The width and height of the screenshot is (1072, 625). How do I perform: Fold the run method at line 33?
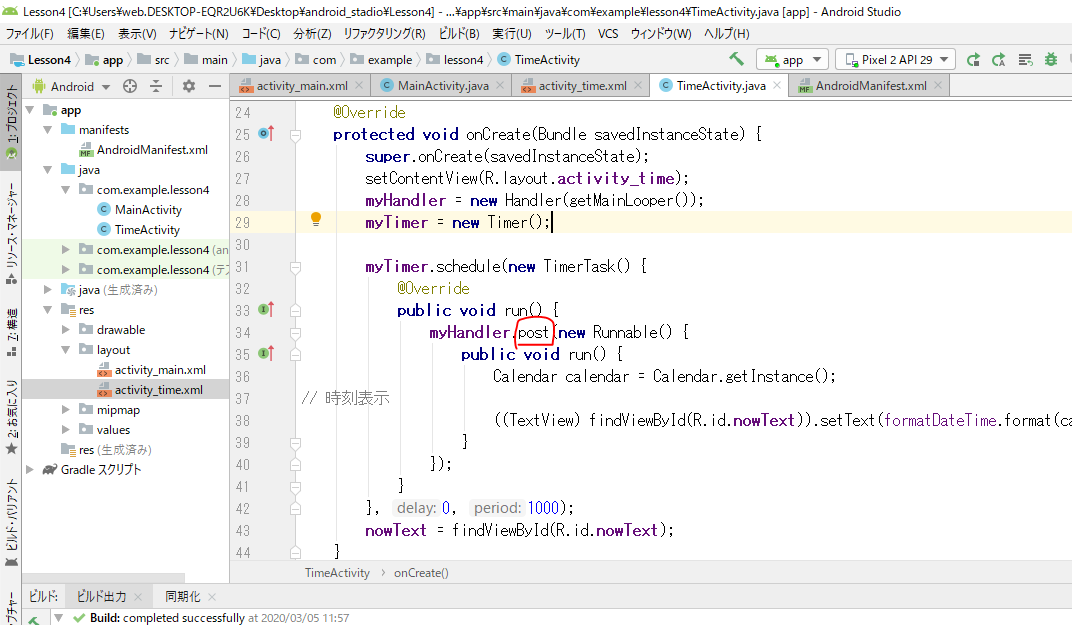pos(295,311)
